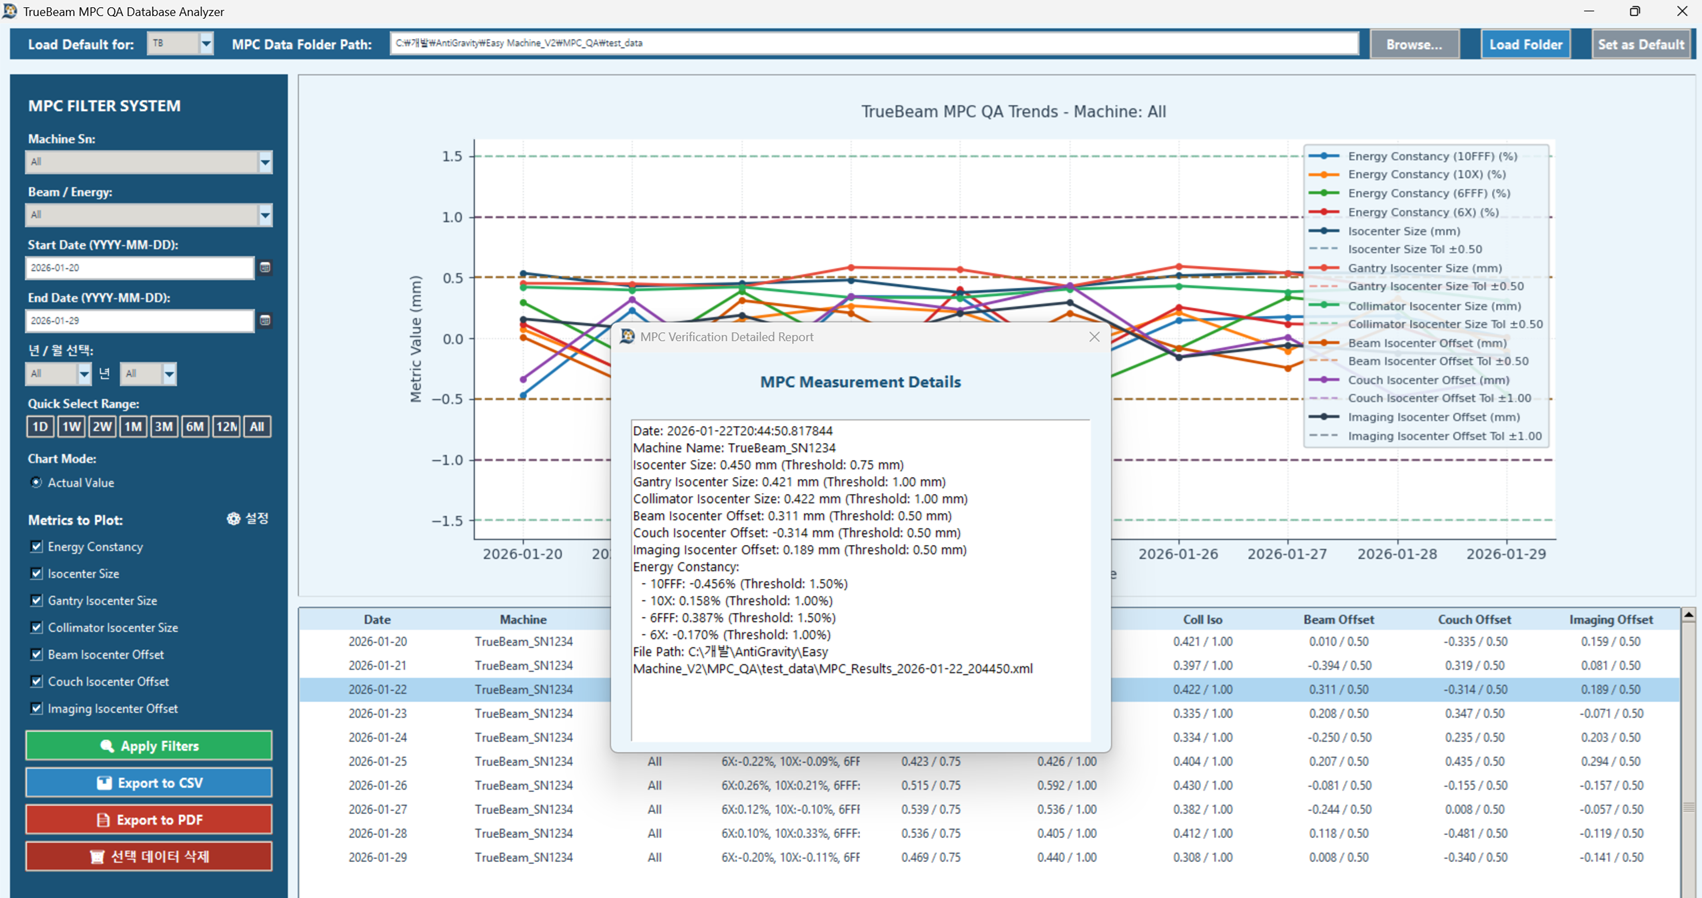Uncheck the Isocenter Size metric
This screenshot has width=1702, height=898.
[x=37, y=574]
